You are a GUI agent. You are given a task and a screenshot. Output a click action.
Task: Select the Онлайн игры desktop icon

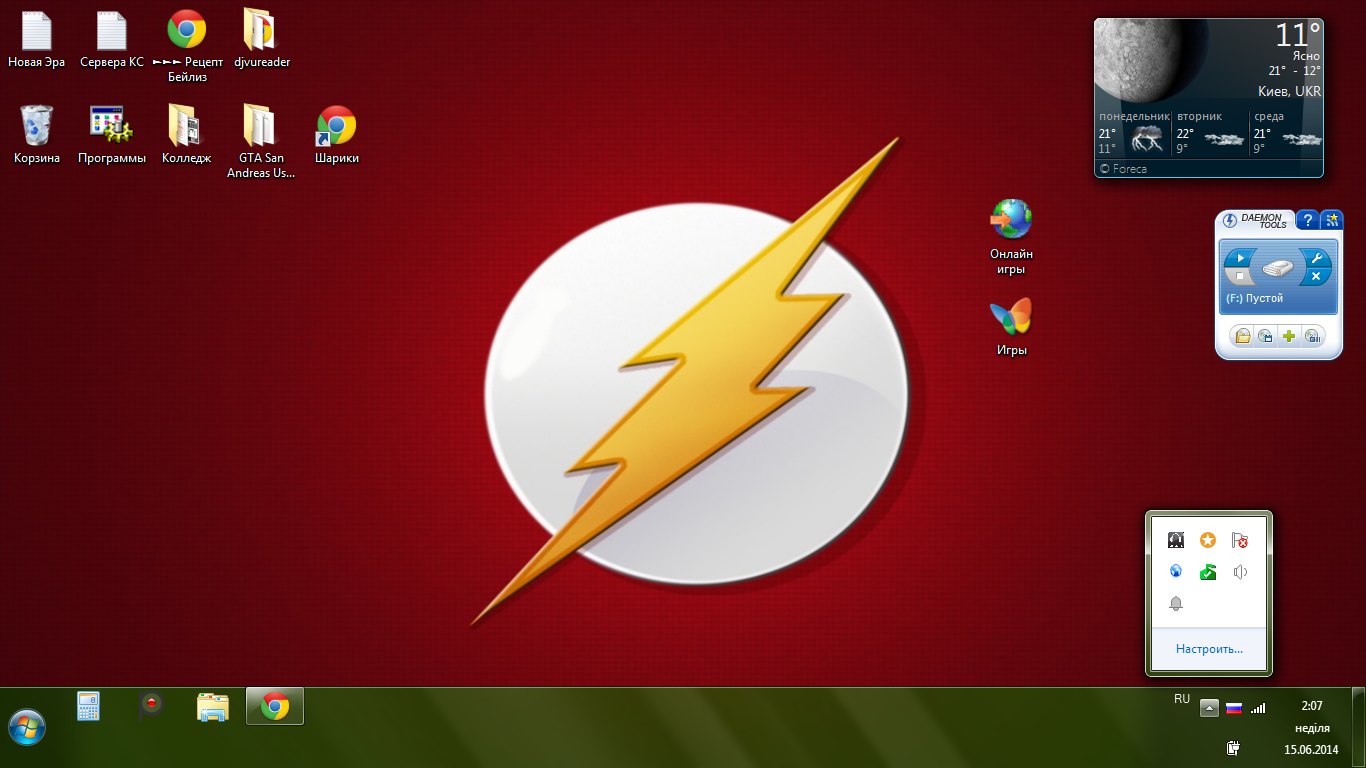pyautogui.click(x=1011, y=238)
